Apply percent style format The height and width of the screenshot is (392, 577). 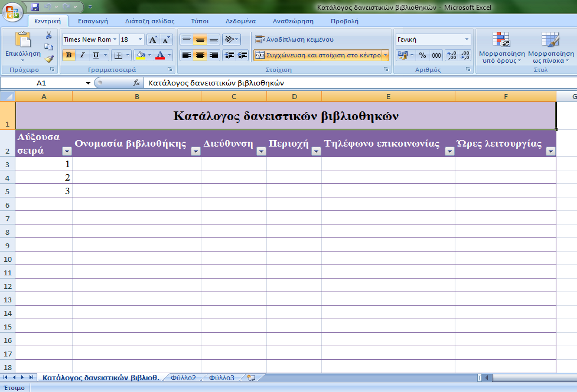tap(422, 55)
